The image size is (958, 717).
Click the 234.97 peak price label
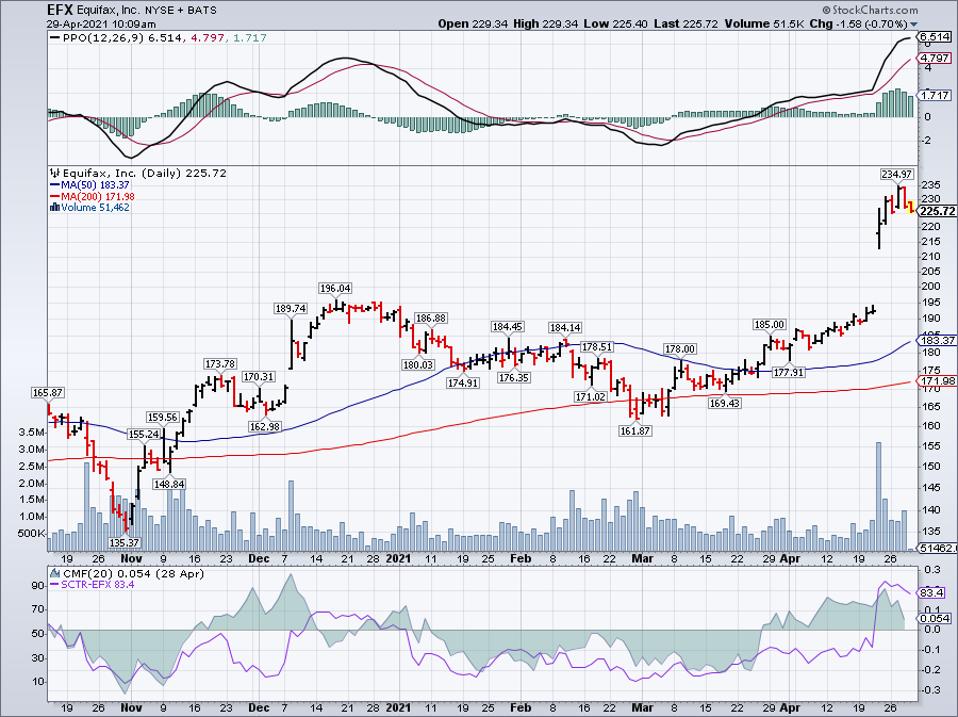click(896, 174)
